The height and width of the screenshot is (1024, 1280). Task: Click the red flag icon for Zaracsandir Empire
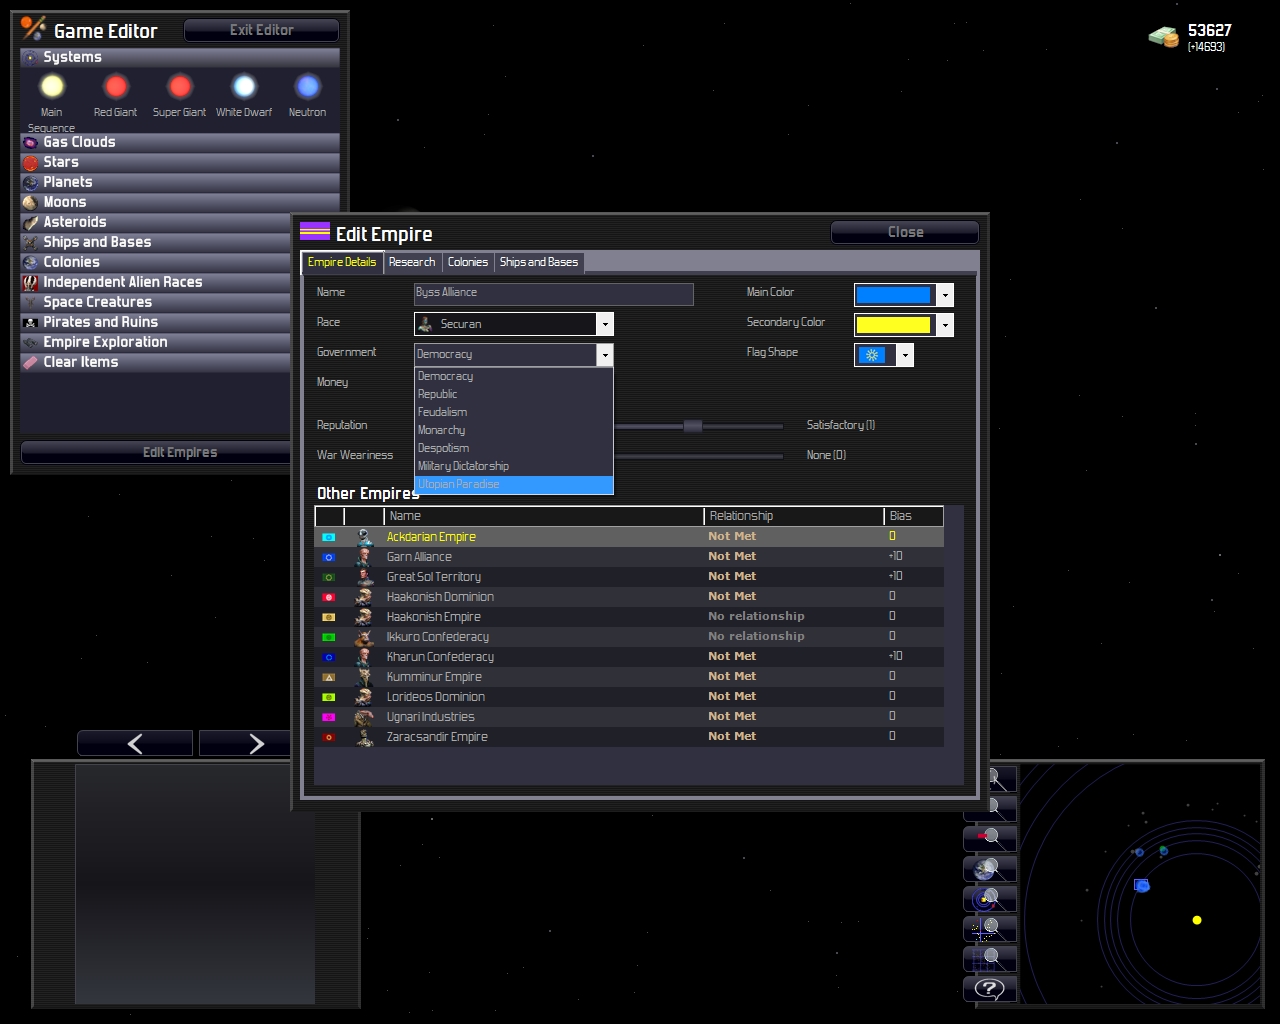329,737
